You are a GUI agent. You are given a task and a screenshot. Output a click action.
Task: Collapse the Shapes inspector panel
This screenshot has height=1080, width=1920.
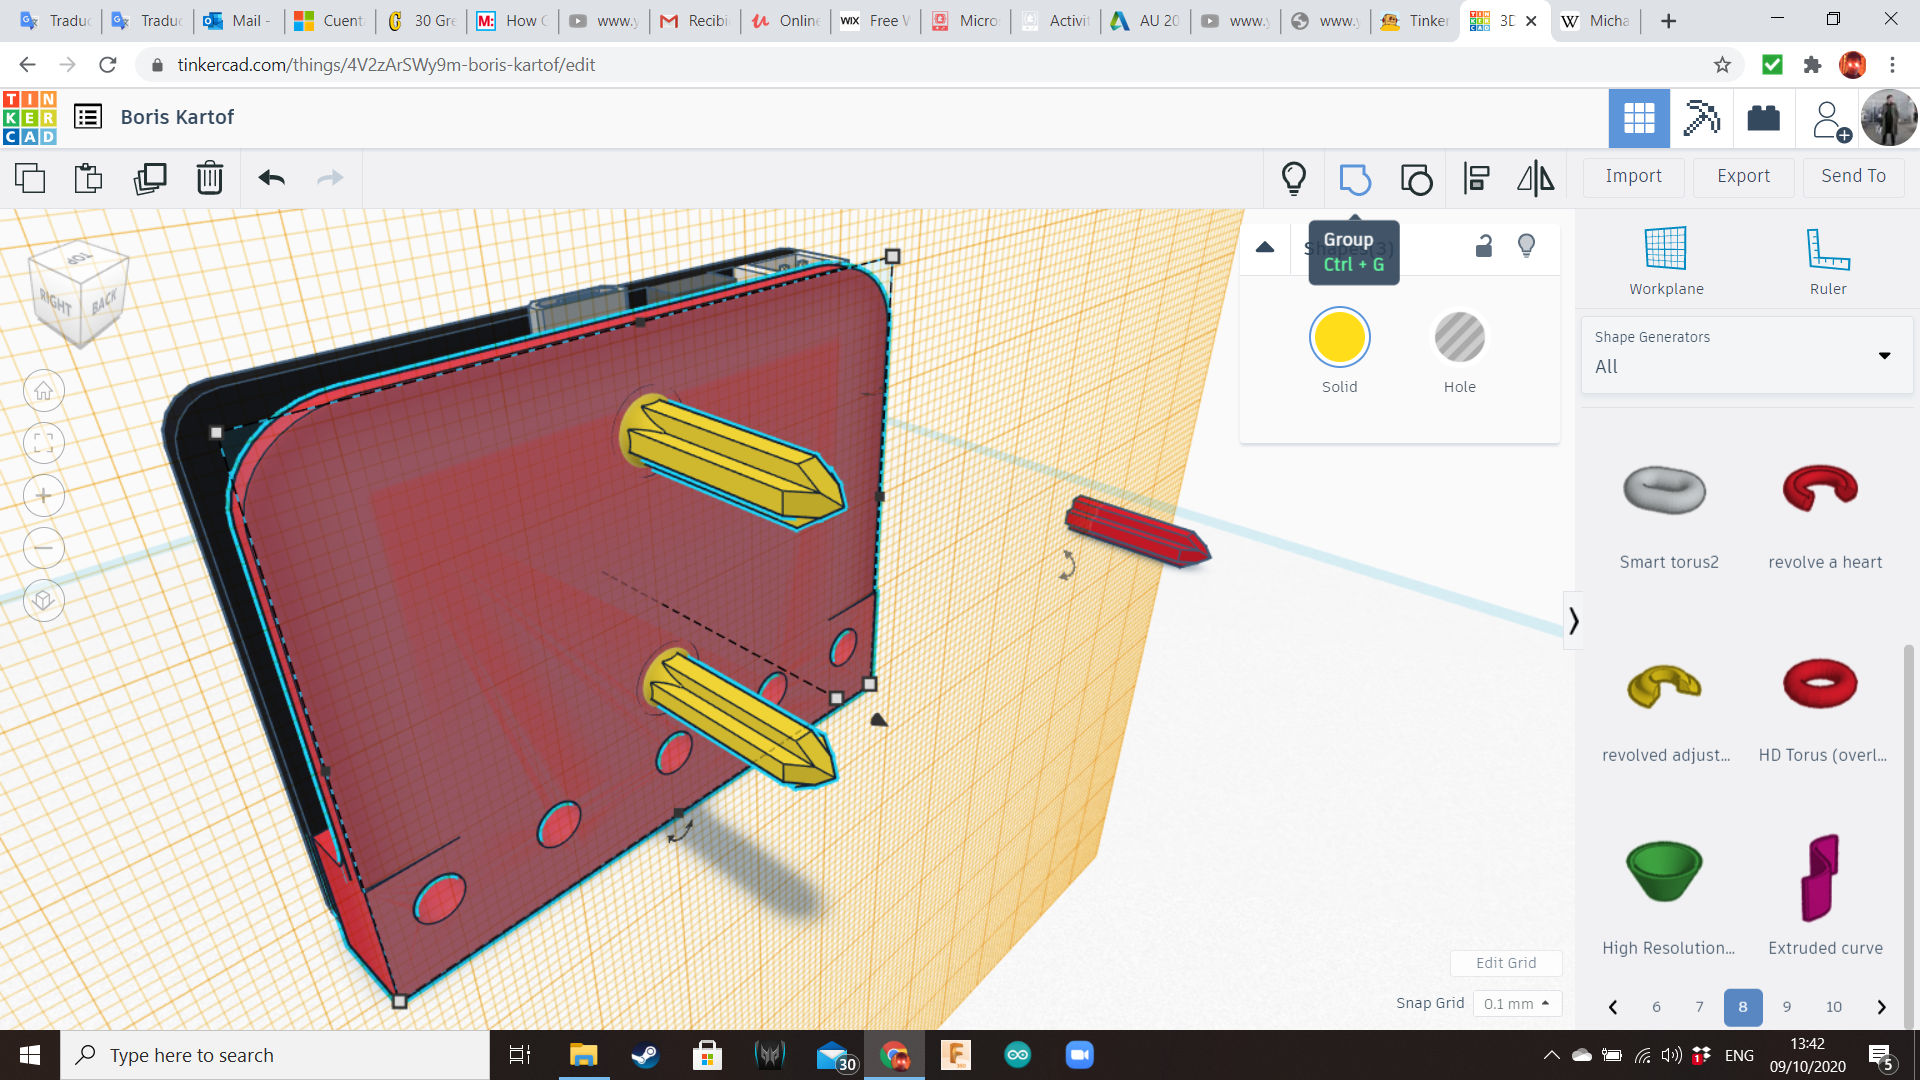1264,245
